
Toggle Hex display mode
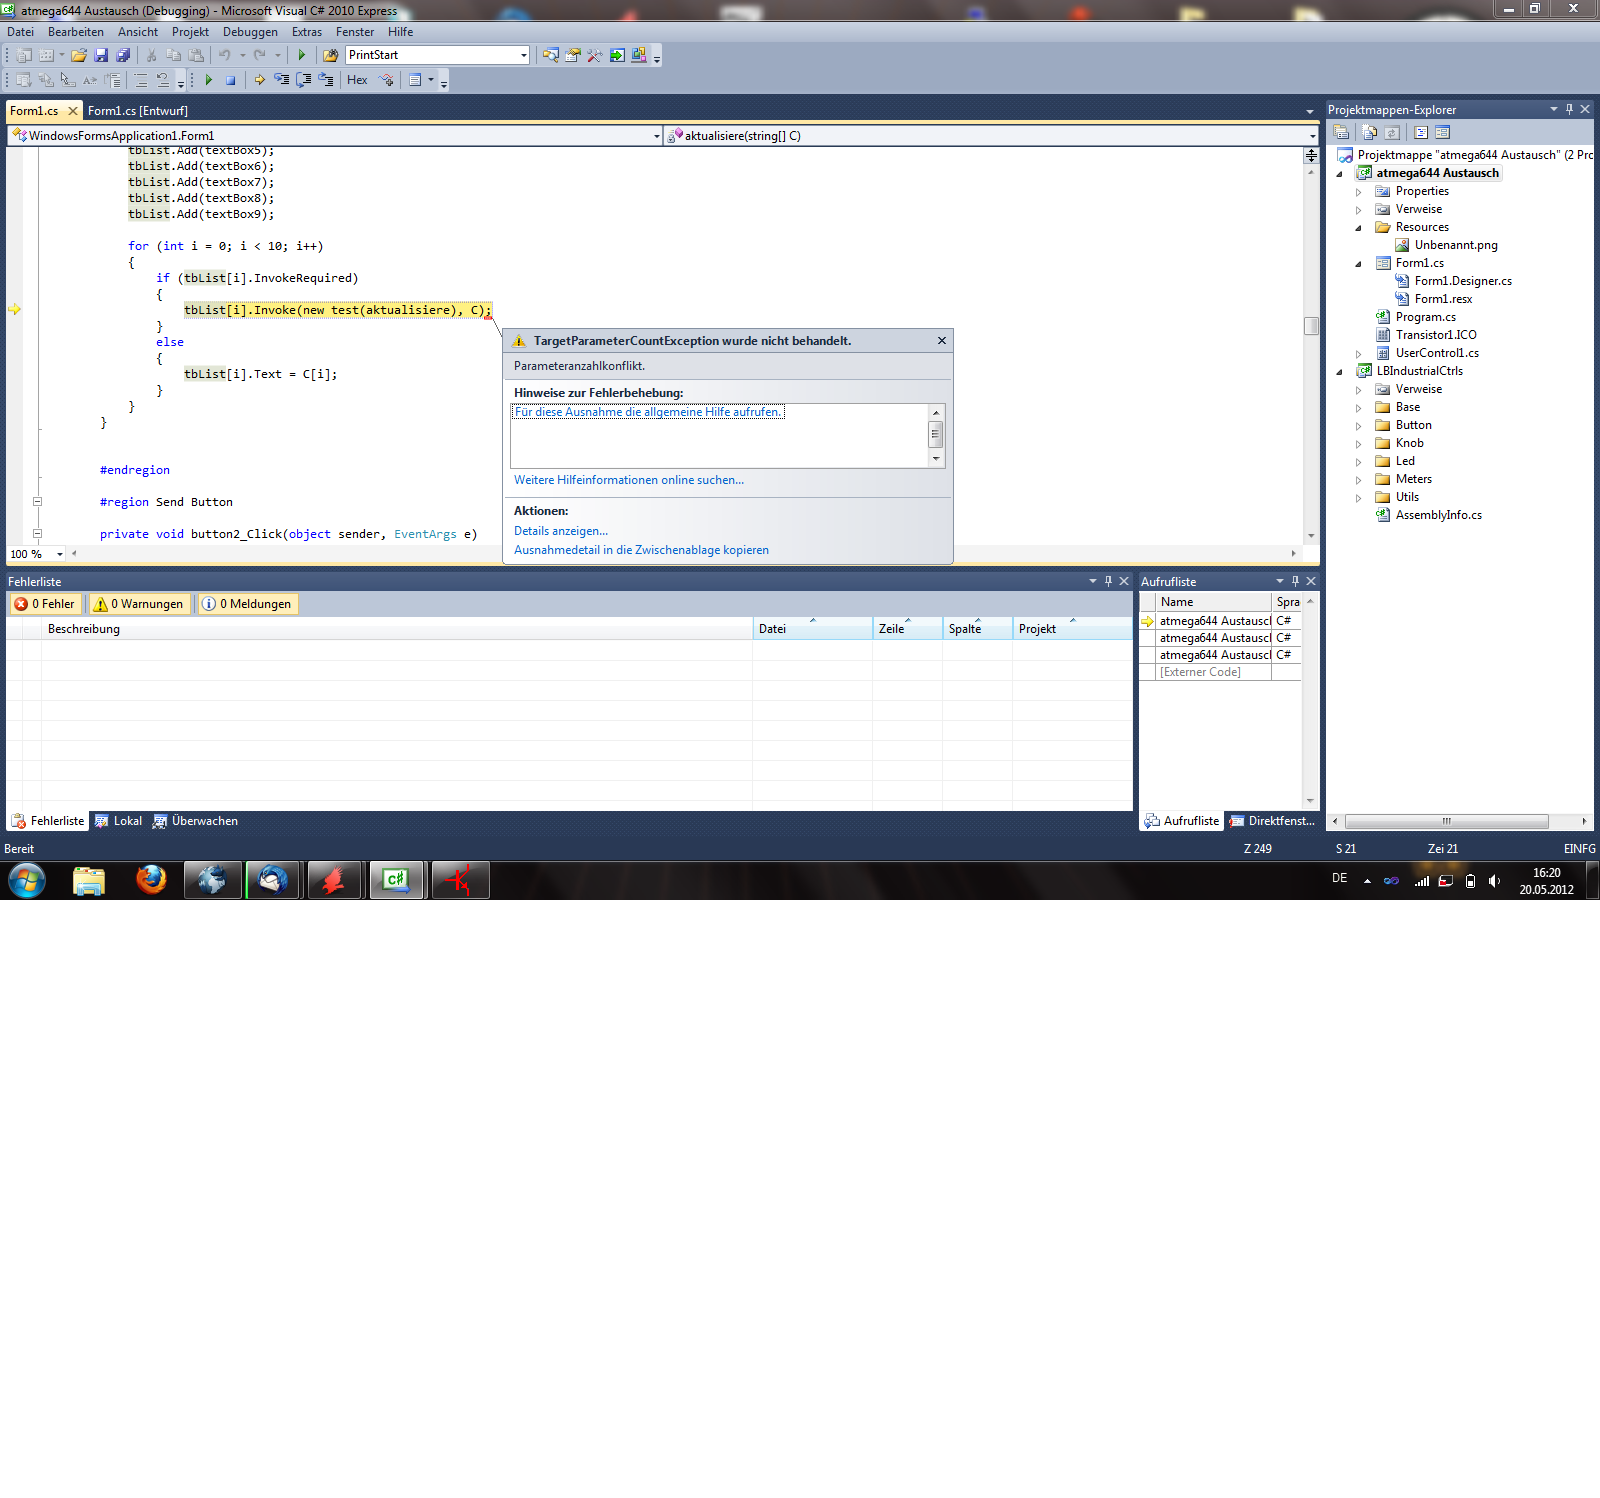coord(357,80)
